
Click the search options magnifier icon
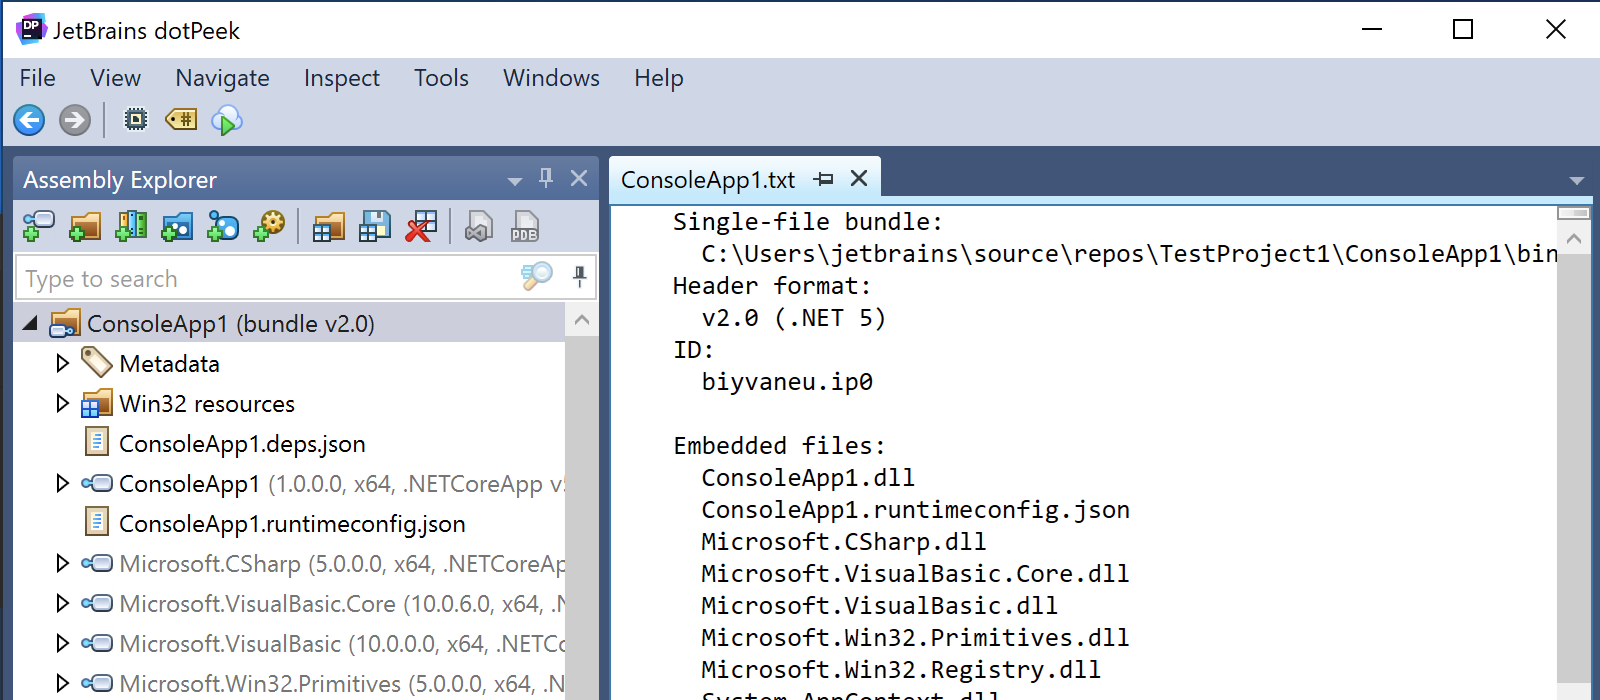tap(537, 276)
